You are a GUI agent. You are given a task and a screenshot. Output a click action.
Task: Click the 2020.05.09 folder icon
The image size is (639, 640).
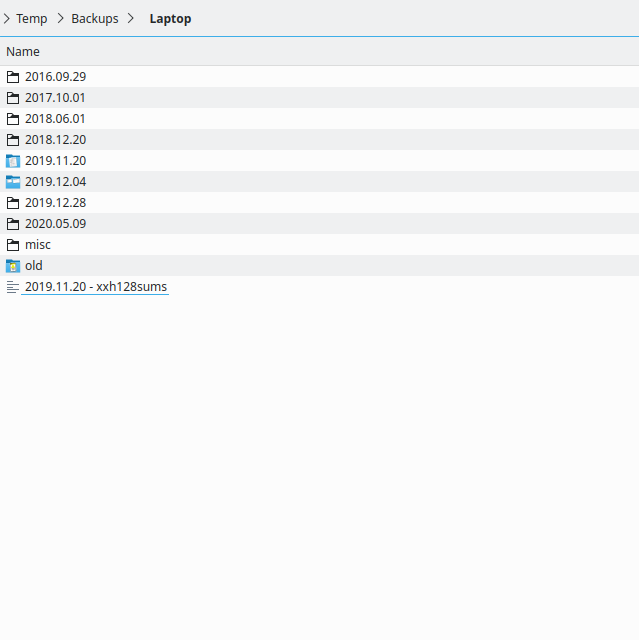(x=13, y=224)
